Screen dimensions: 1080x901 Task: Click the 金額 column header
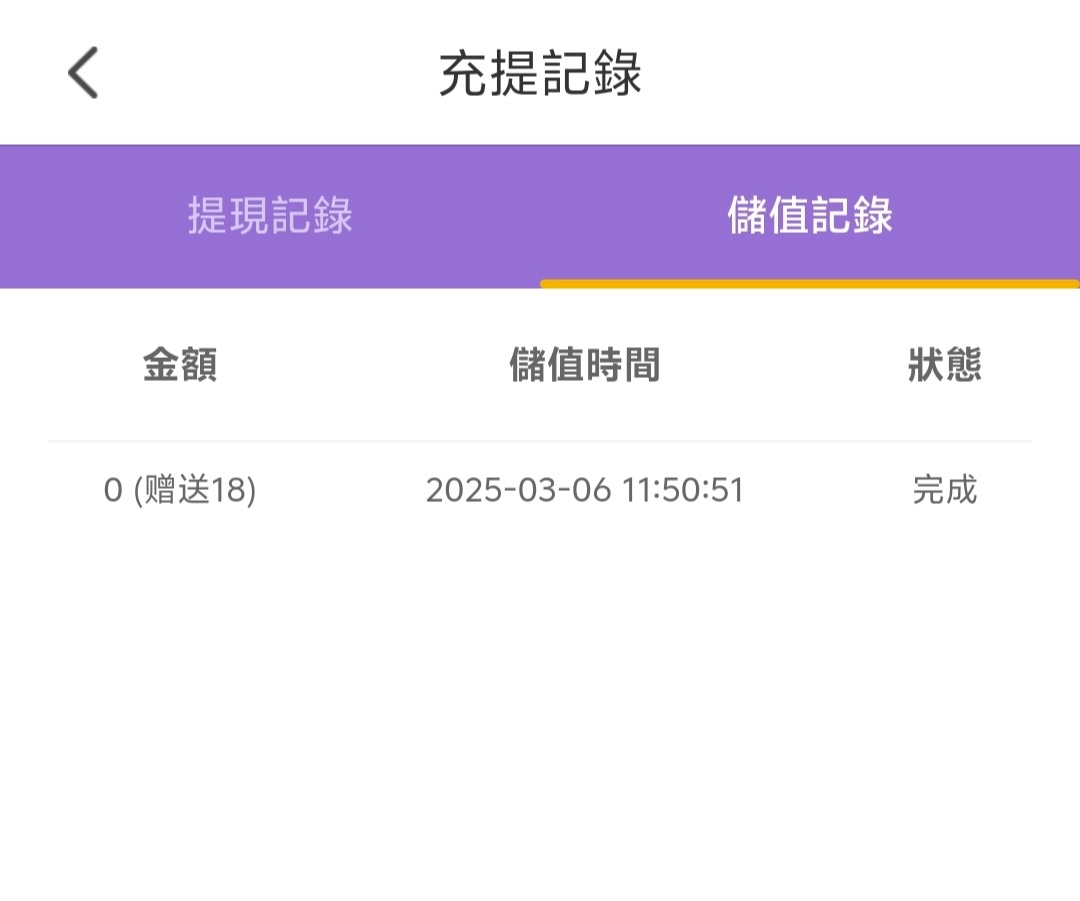[180, 365]
